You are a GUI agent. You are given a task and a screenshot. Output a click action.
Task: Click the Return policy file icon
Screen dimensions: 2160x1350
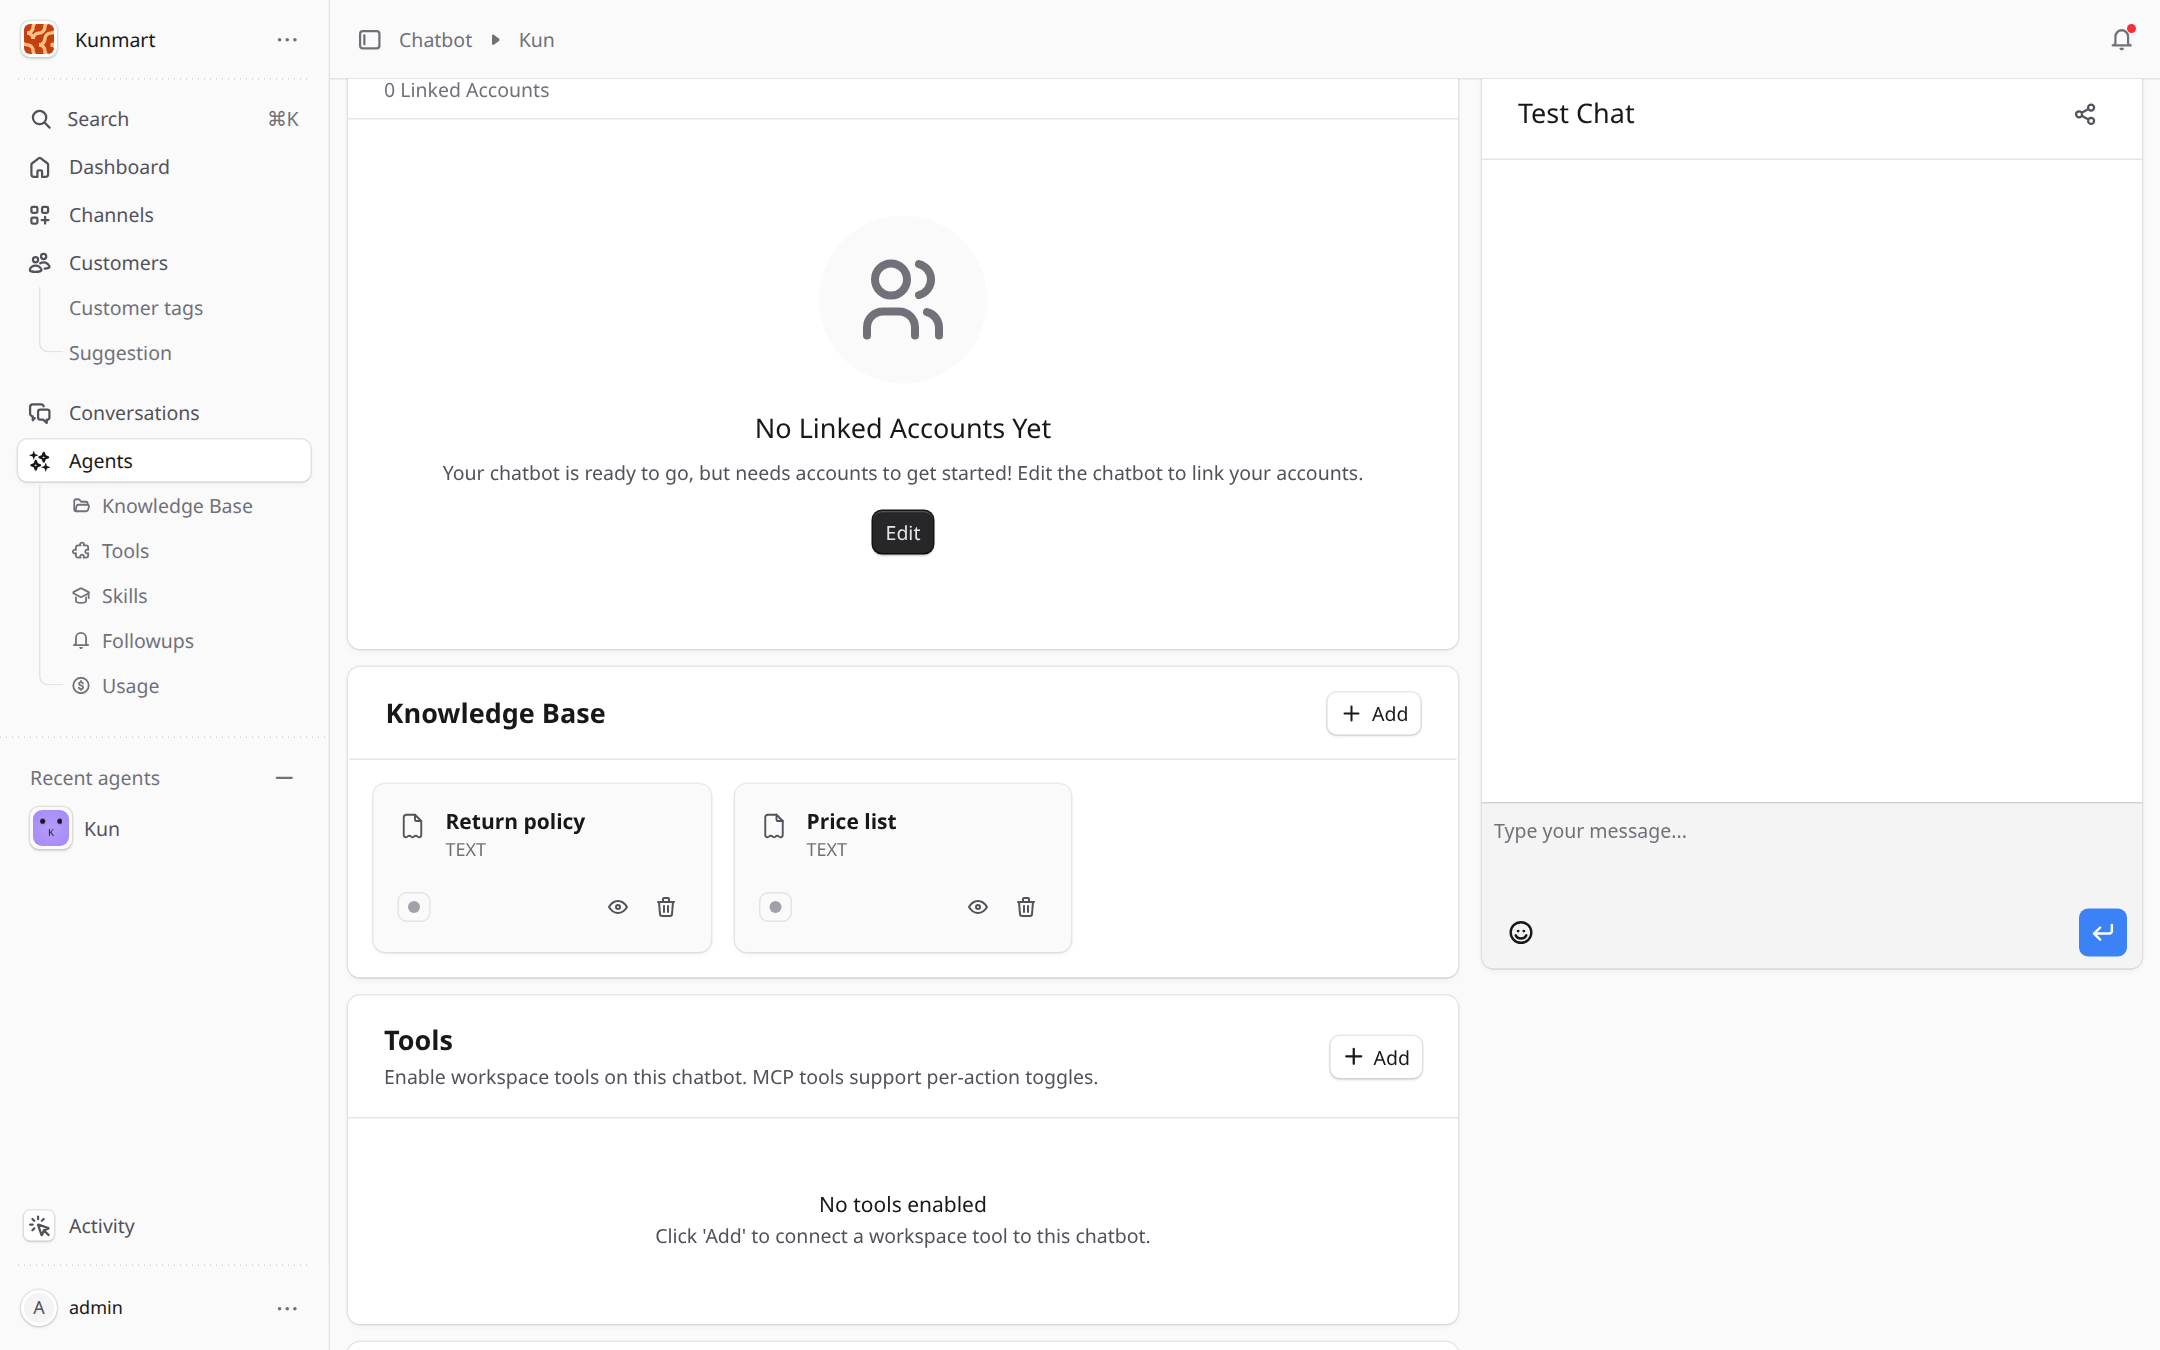click(x=413, y=826)
